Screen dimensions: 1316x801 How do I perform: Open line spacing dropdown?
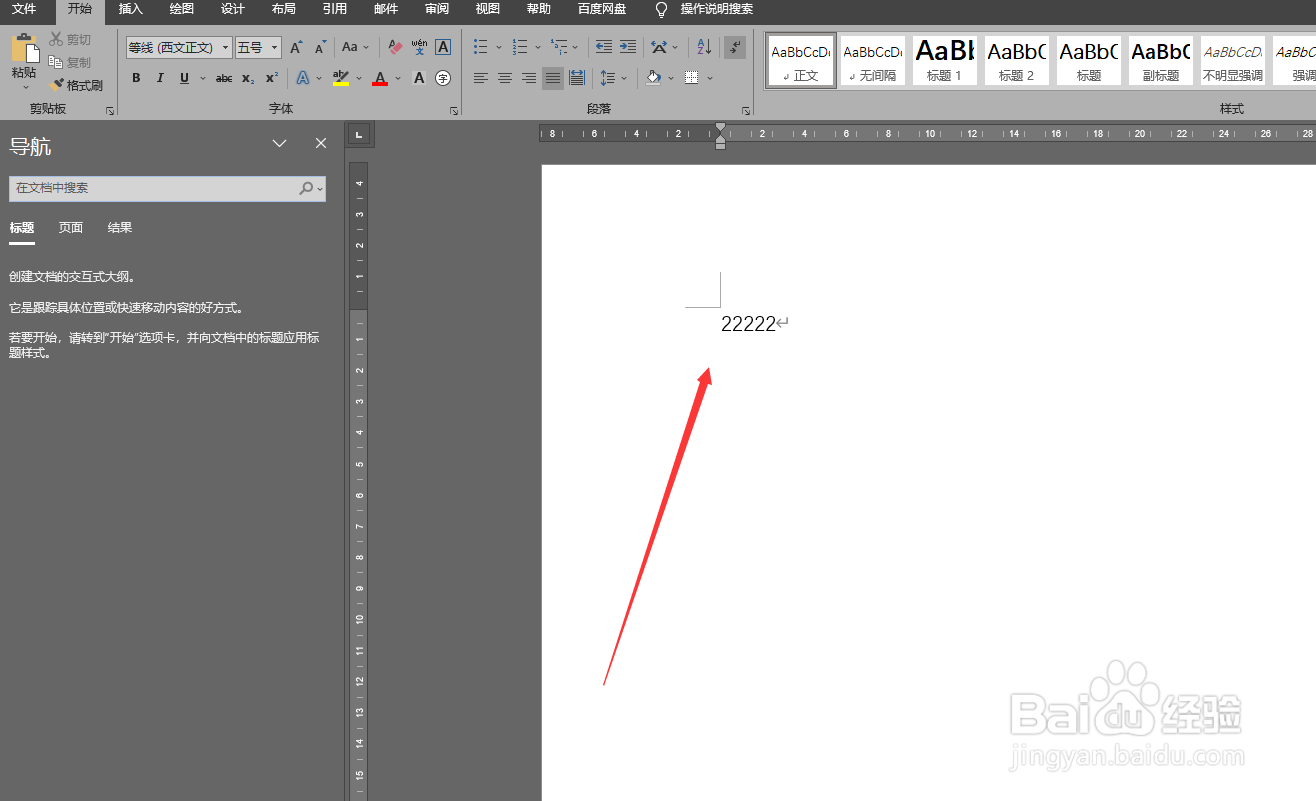[x=613, y=78]
